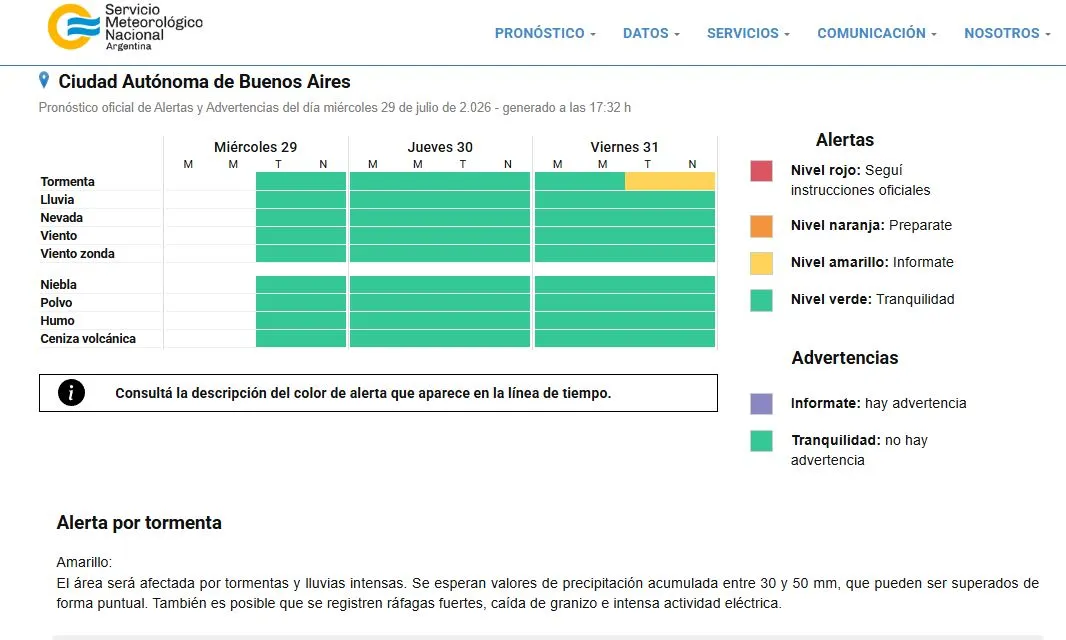Viewport: 1066px width, 640px height.
Task: Click the Alerta por tormenta heading
Action: pyautogui.click(x=139, y=522)
